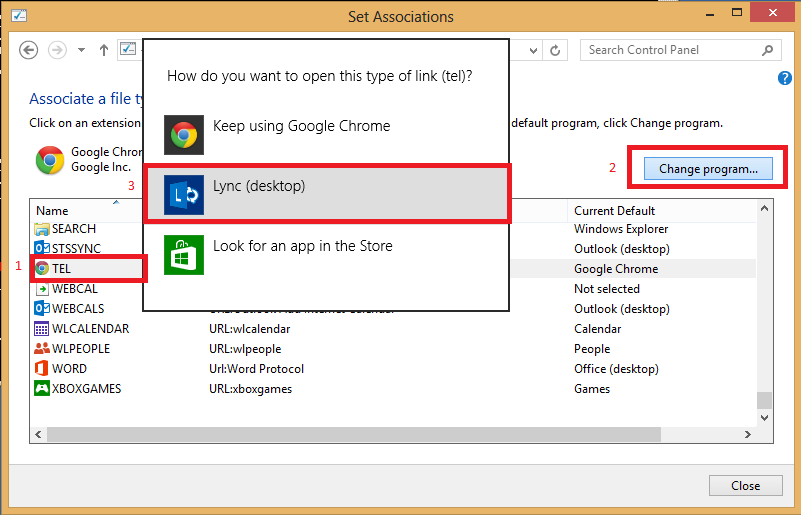Click the vertical scrollbar up arrow
This screenshot has height=515, width=801.
(x=764, y=208)
